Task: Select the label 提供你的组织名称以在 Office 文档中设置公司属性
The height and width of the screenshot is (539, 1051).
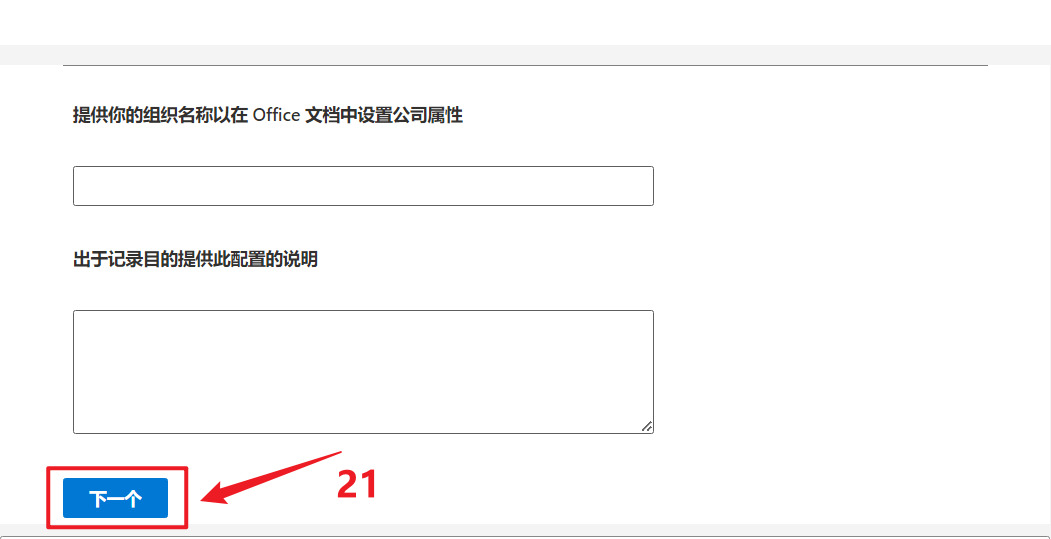Action: 268,115
